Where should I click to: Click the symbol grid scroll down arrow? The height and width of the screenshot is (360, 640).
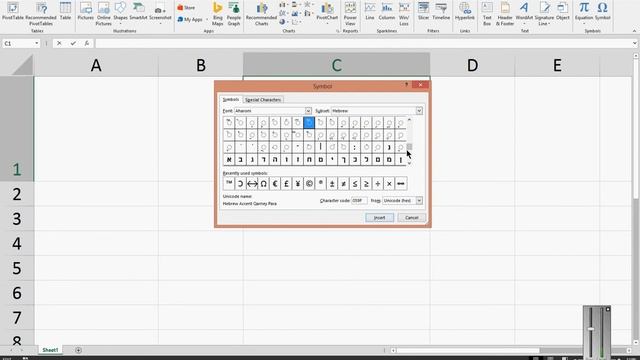tap(409, 163)
